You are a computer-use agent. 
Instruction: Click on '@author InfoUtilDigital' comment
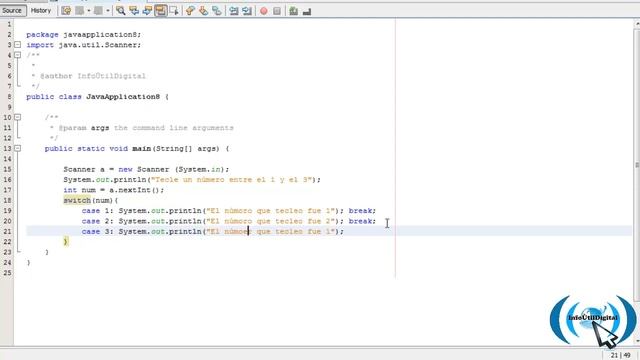pyautogui.click(x=93, y=76)
